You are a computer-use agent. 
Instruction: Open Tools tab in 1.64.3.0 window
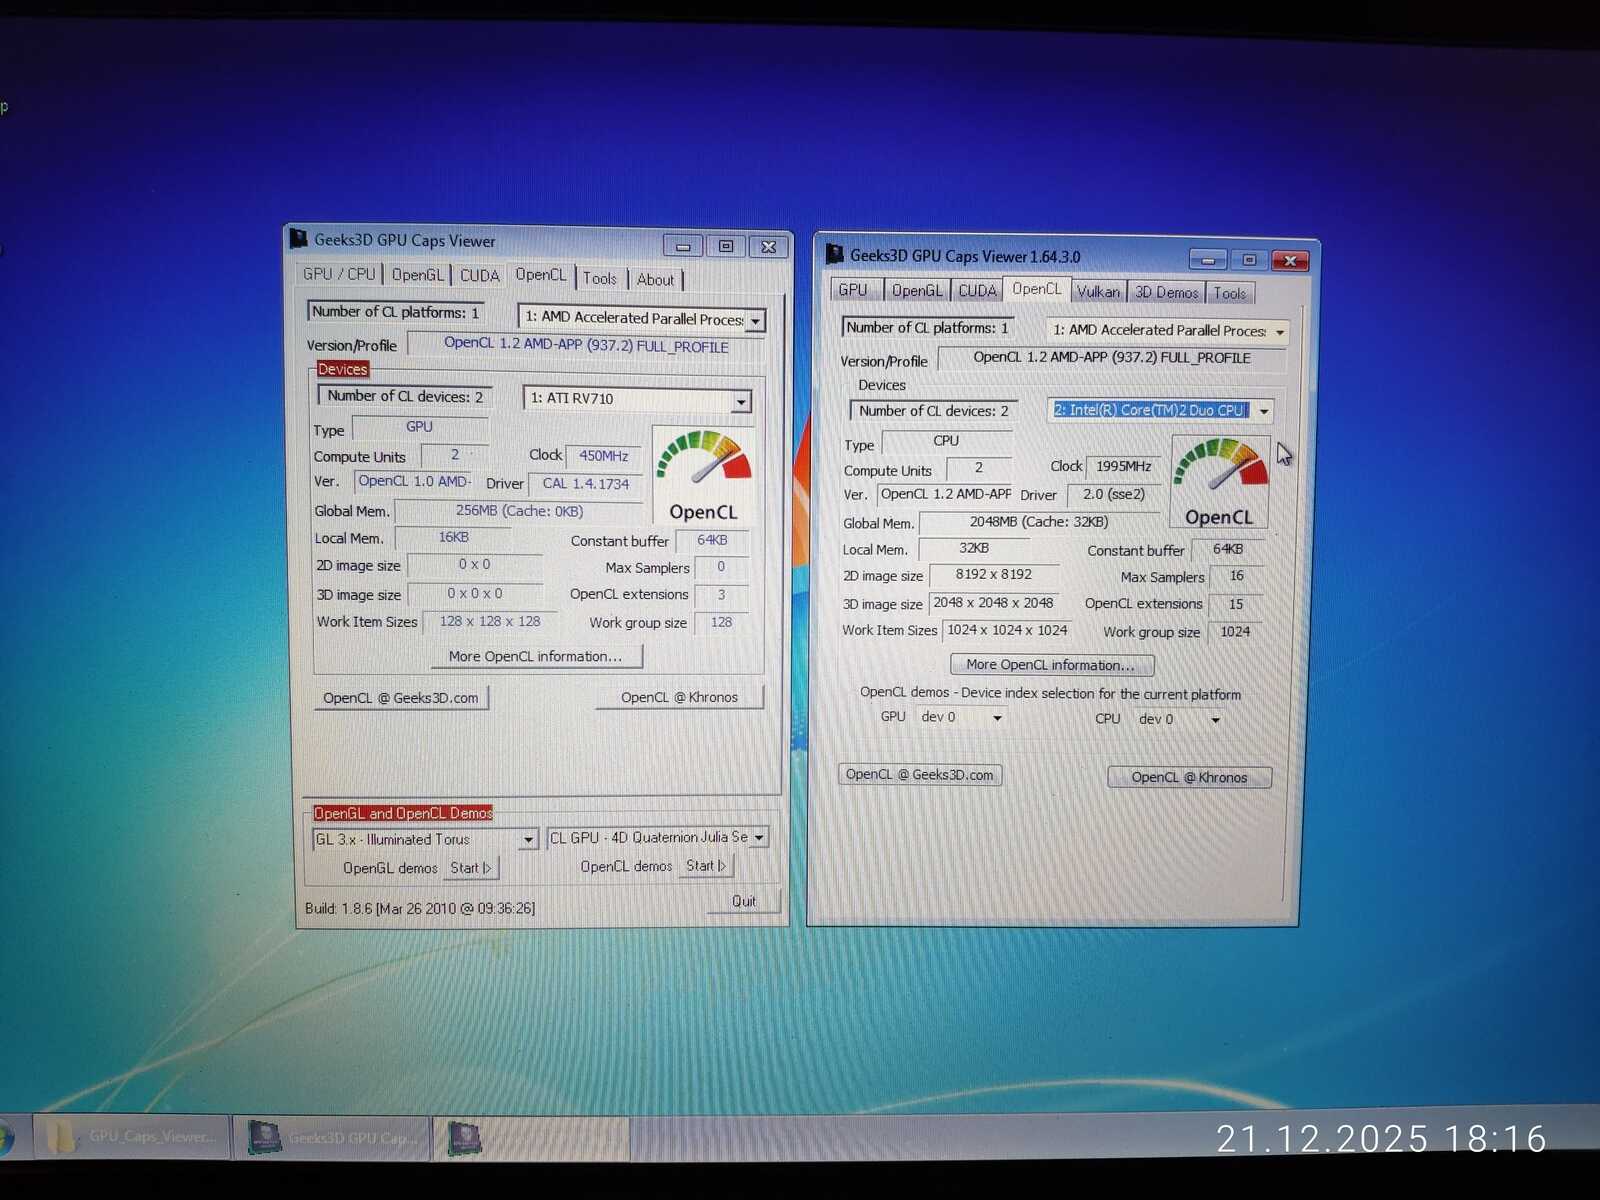click(x=1230, y=293)
